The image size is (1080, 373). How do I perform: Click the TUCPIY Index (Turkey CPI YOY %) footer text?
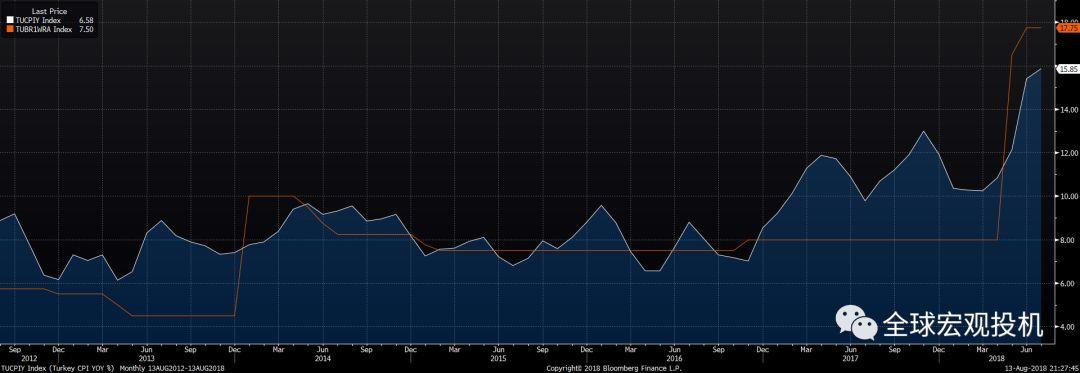point(59,368)
